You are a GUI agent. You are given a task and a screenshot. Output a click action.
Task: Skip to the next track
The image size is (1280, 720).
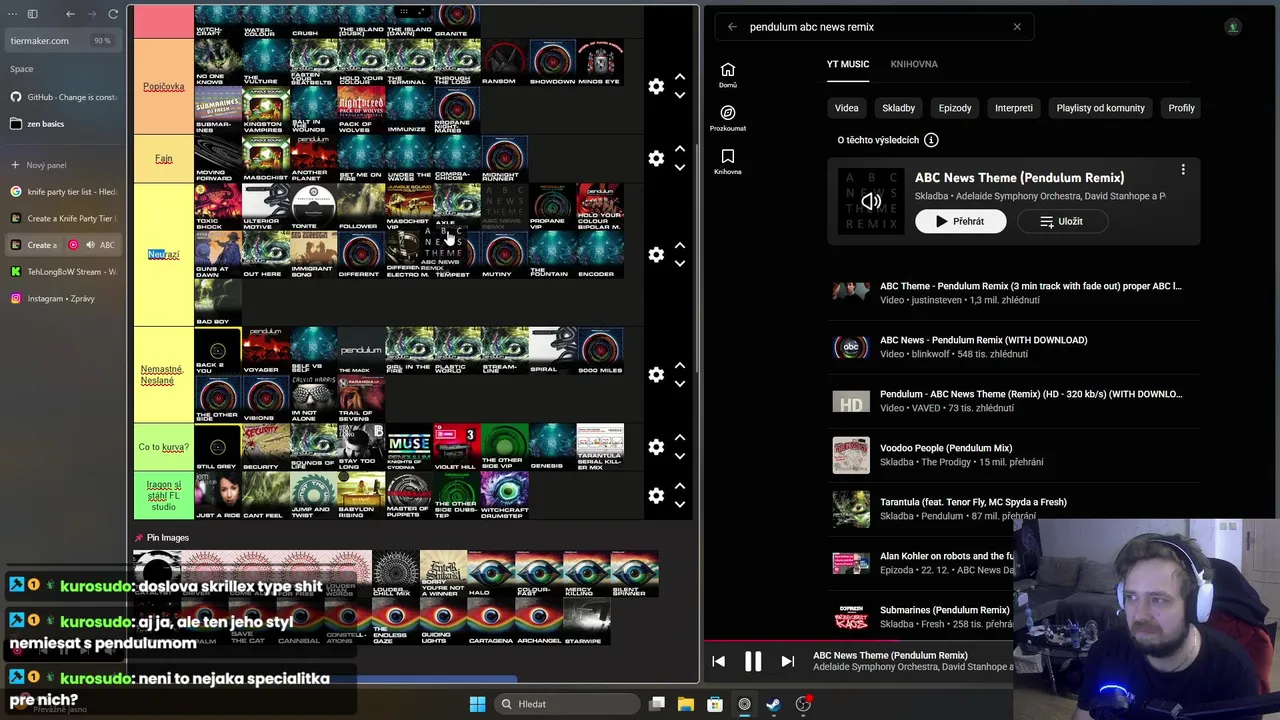pyautogui.click(x=787, y=661)
